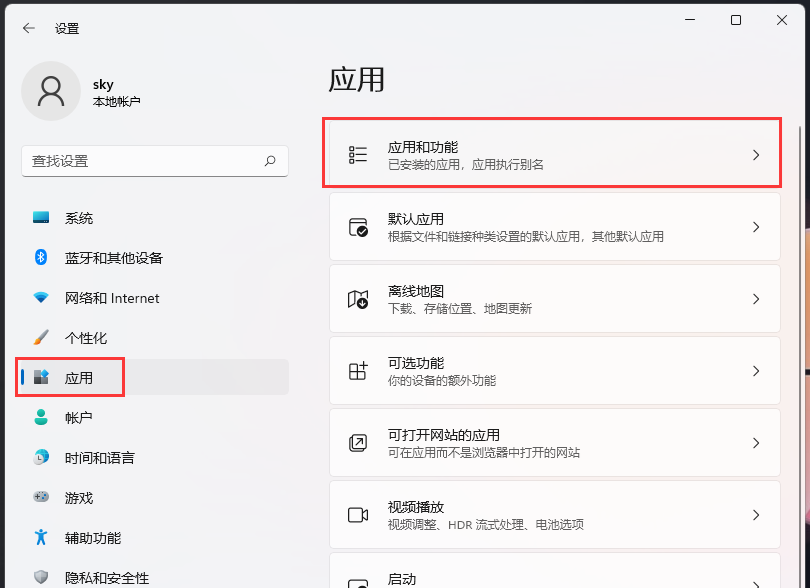Click the sky user avatar icon
Image resolution: width=810 pixels, height=588 pixels.
coord(50,91)
